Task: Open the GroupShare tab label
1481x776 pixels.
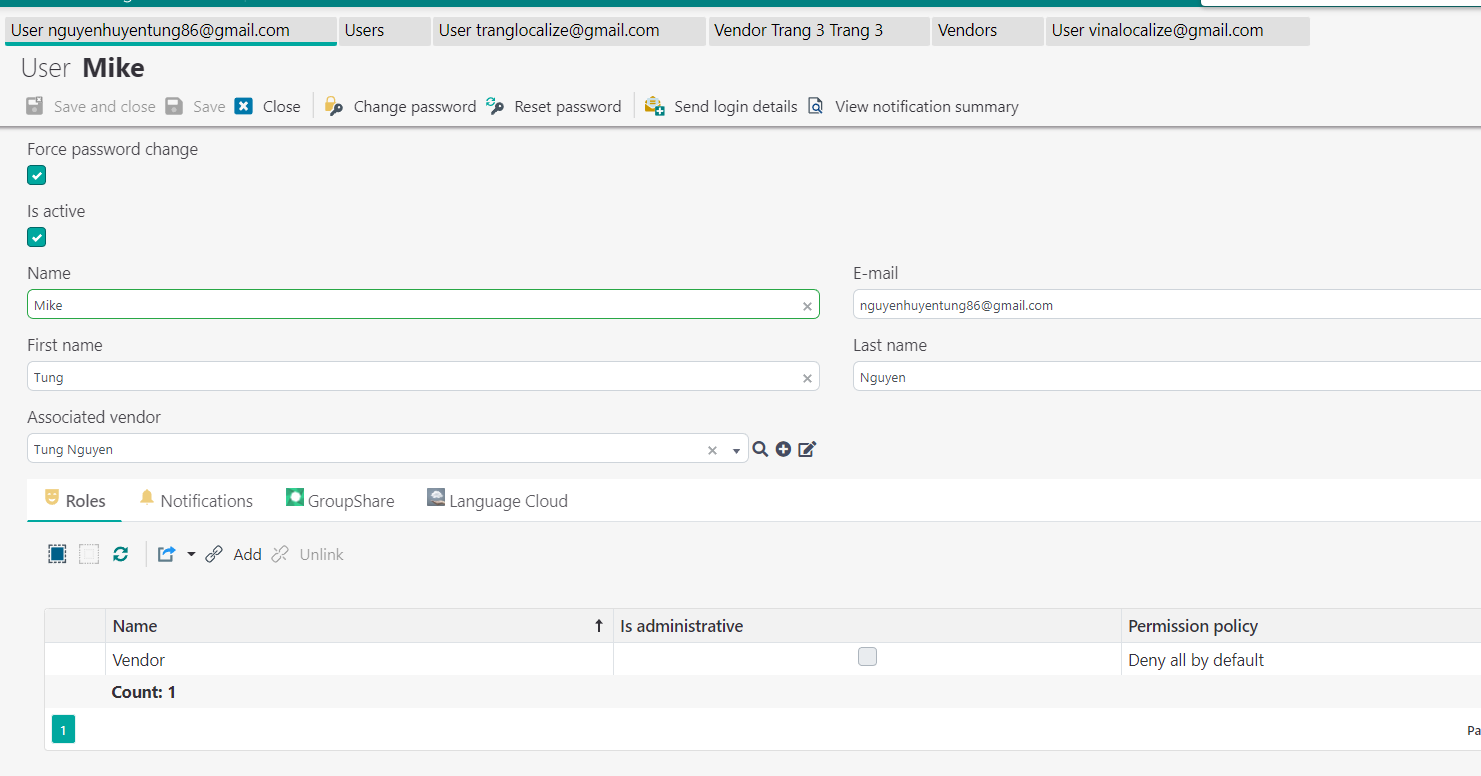Action: coord(351,501)
